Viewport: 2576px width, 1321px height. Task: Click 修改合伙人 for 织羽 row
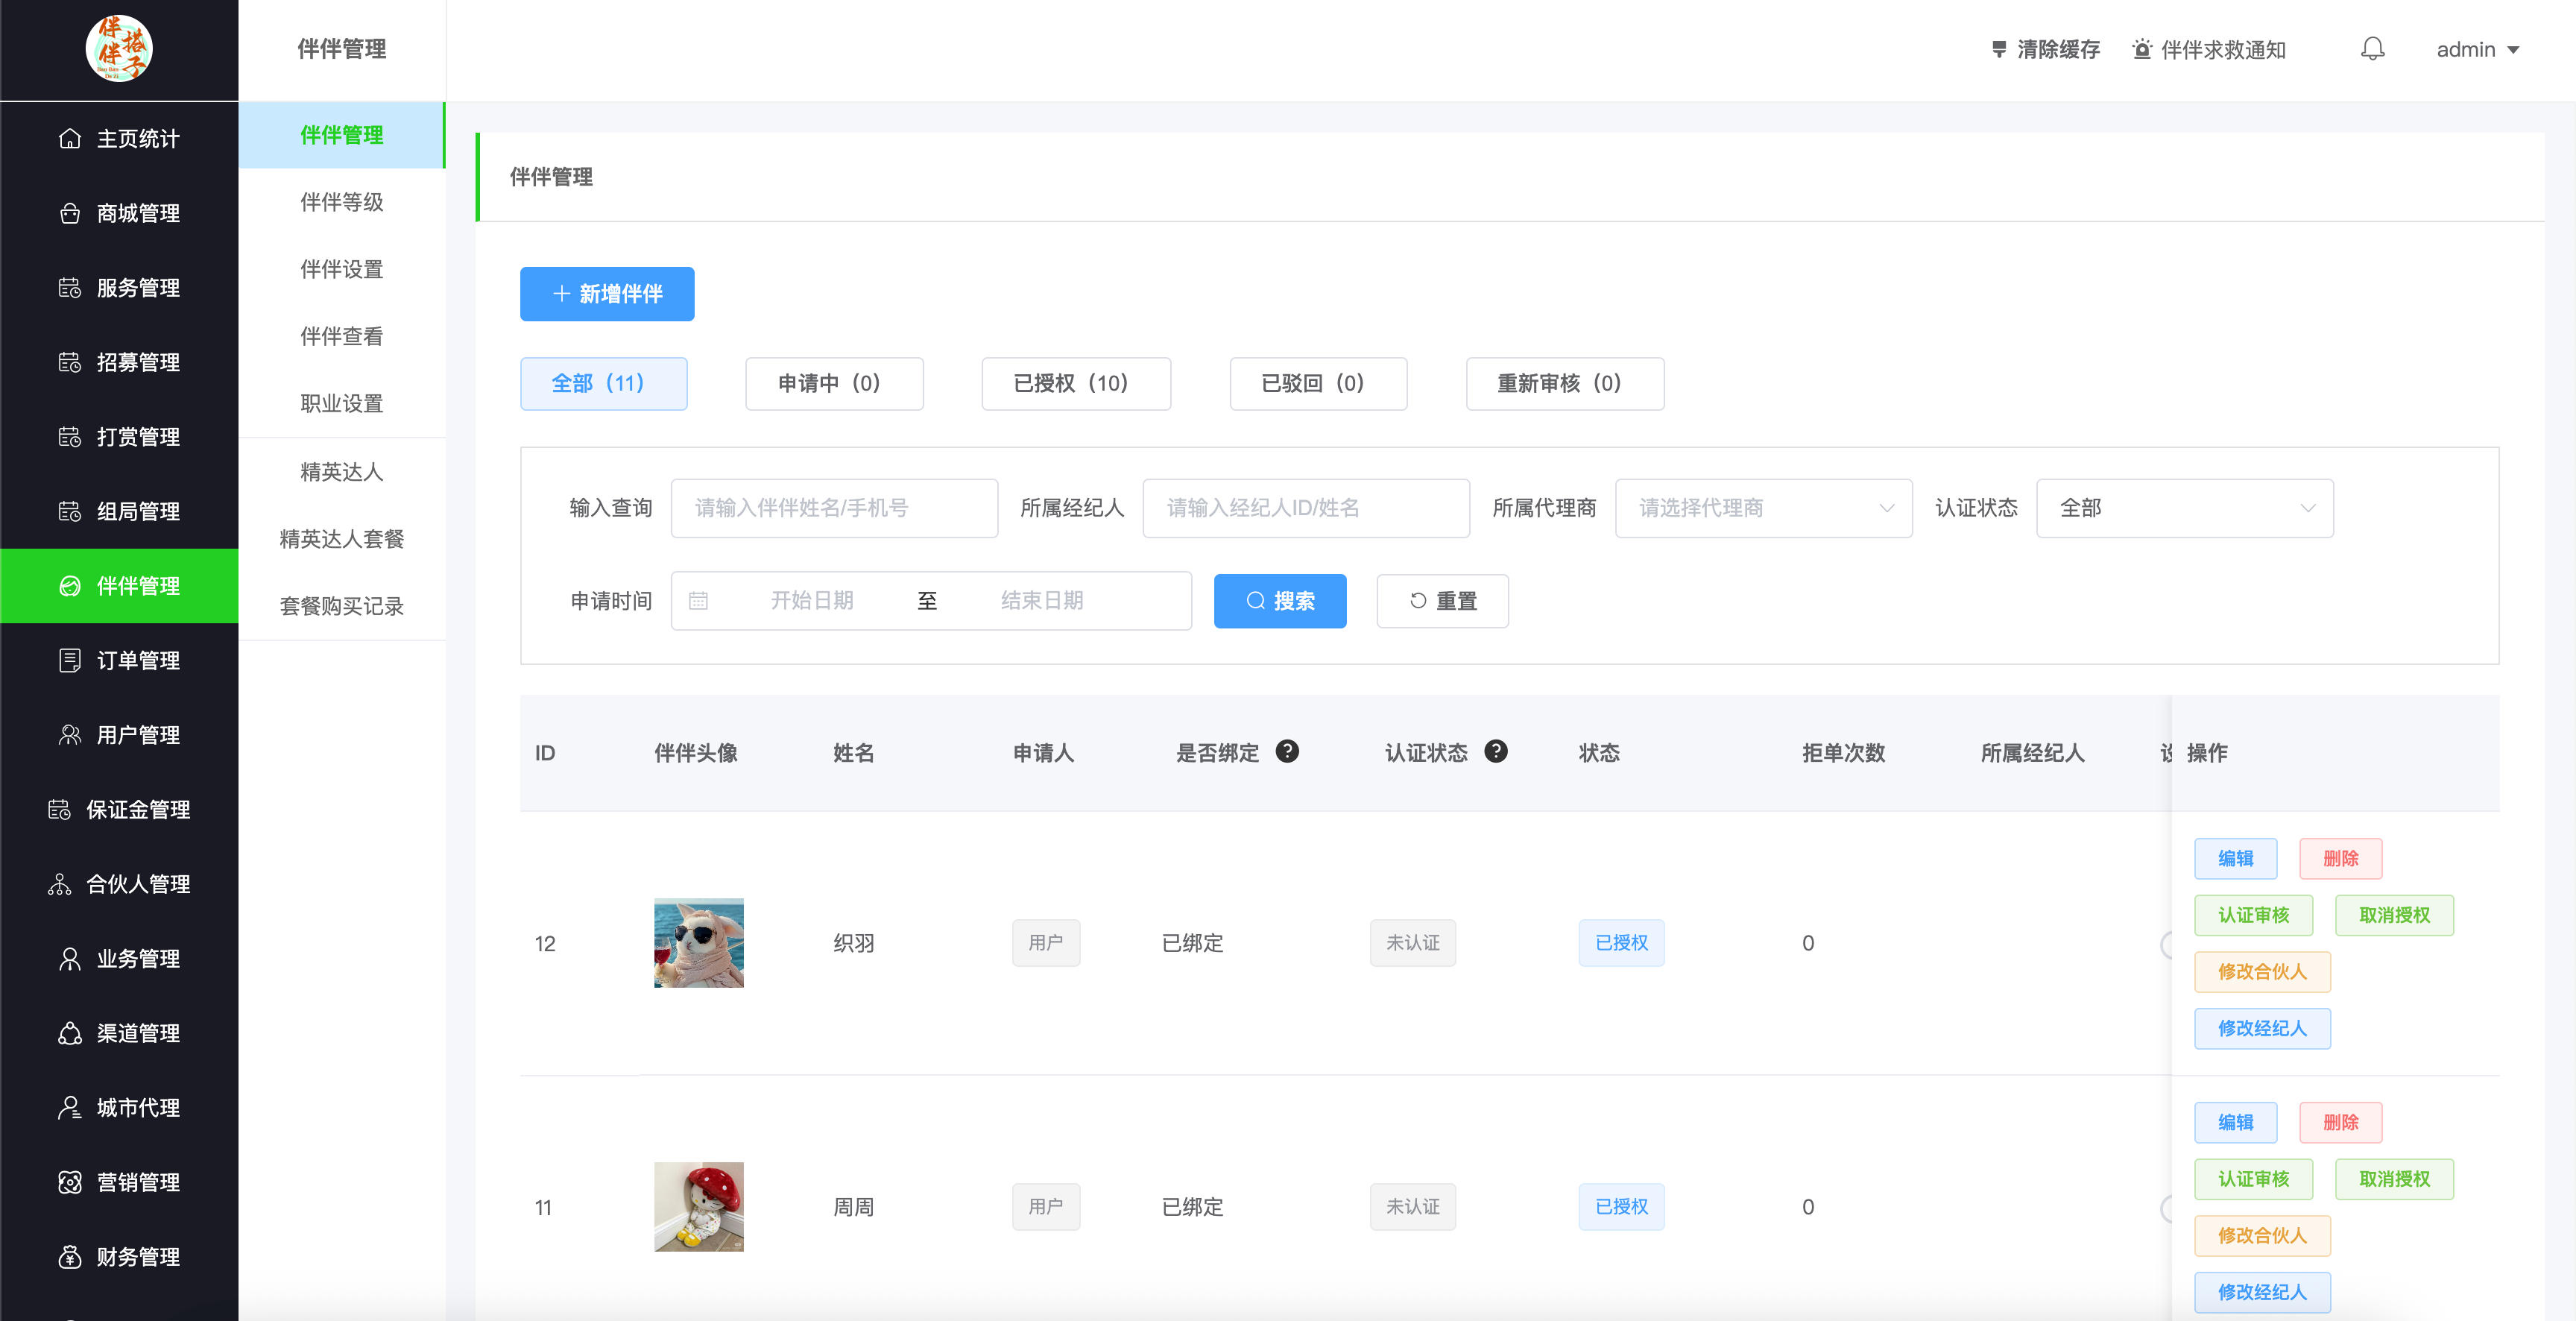click(x=2261, y=971)
